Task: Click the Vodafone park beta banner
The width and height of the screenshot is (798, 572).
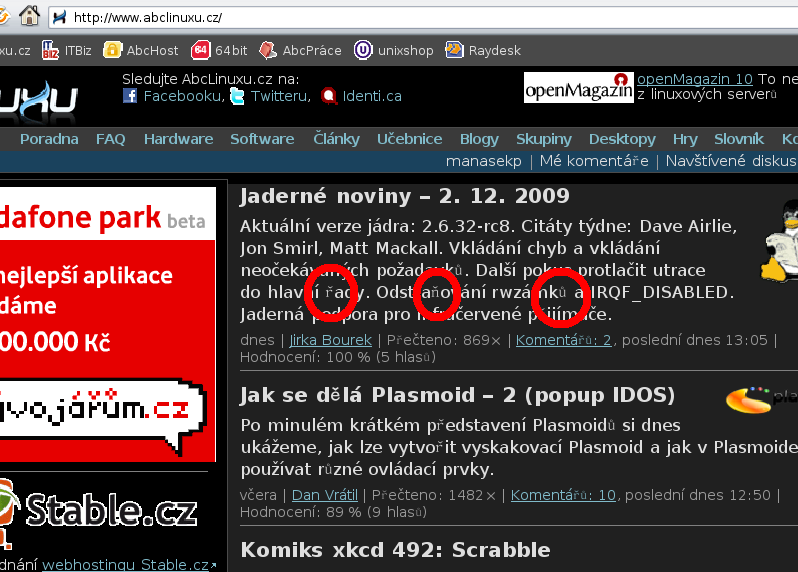Action: (x=107, y=325)
